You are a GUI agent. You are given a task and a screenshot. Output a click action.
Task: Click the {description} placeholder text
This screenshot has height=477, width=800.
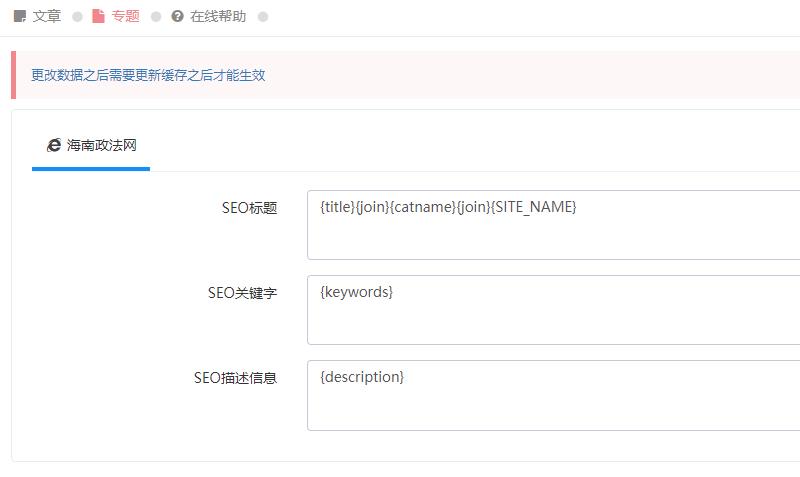[362, 378]
